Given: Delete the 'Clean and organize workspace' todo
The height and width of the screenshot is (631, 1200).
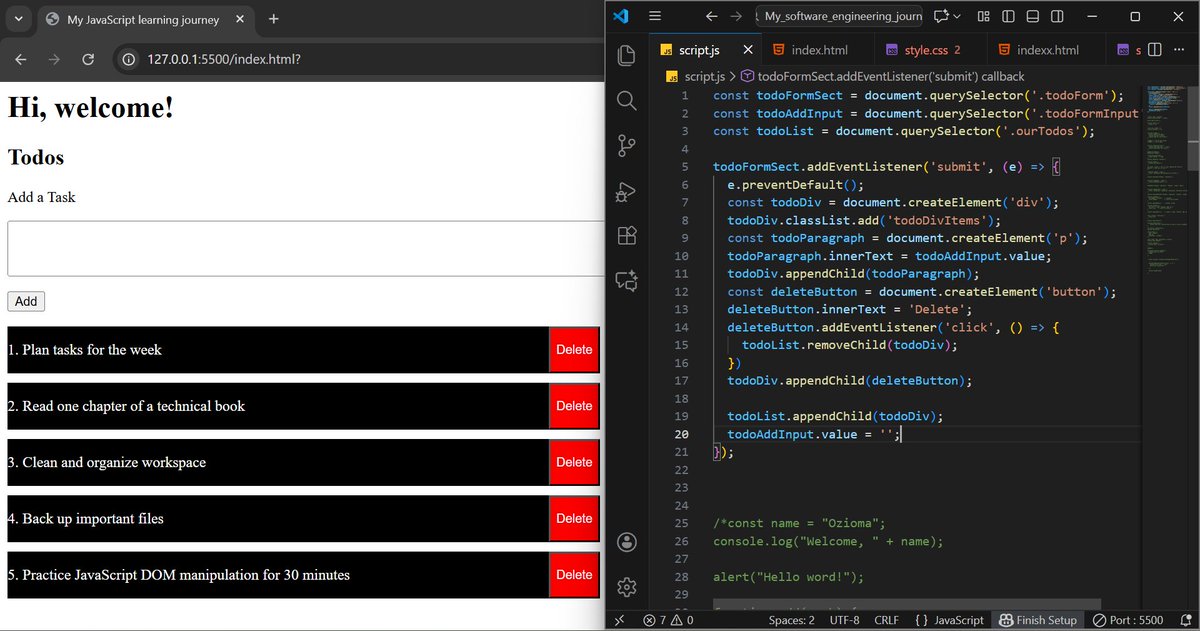Looking at the screenshot, I should point(574,462).
